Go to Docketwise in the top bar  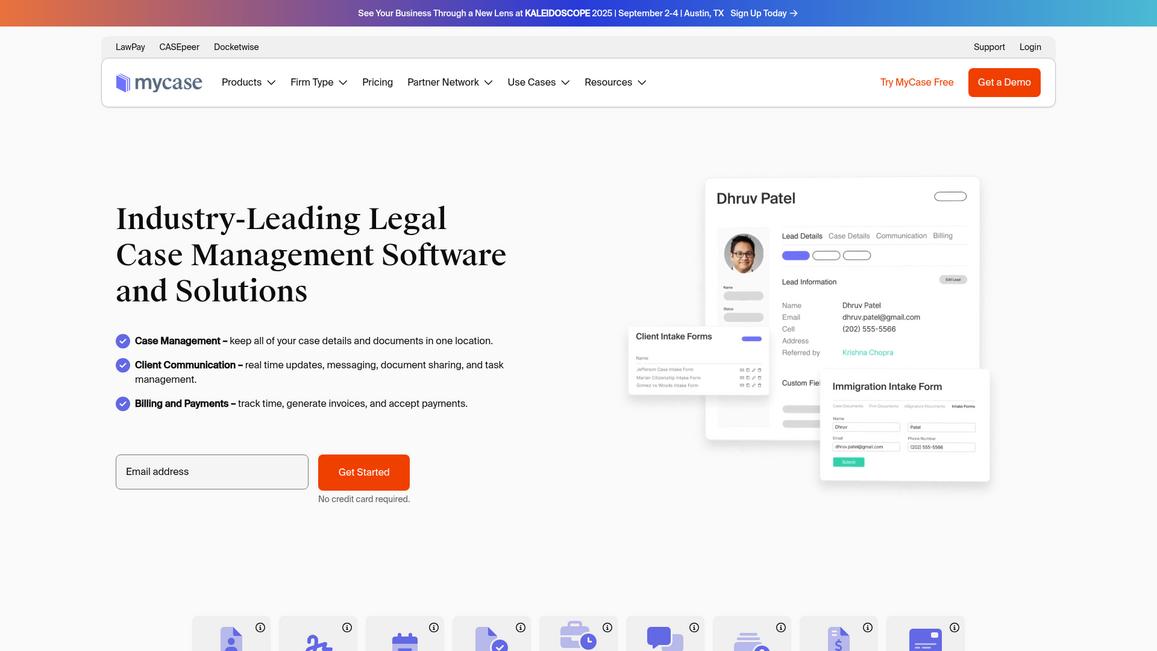point(236,47)
